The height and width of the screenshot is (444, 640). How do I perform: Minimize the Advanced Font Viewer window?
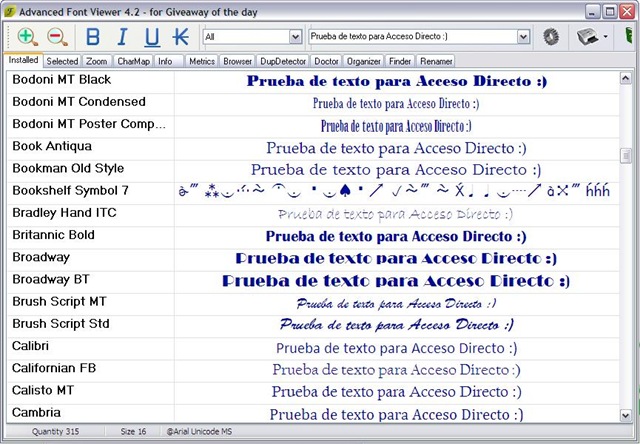coord(593,11)
